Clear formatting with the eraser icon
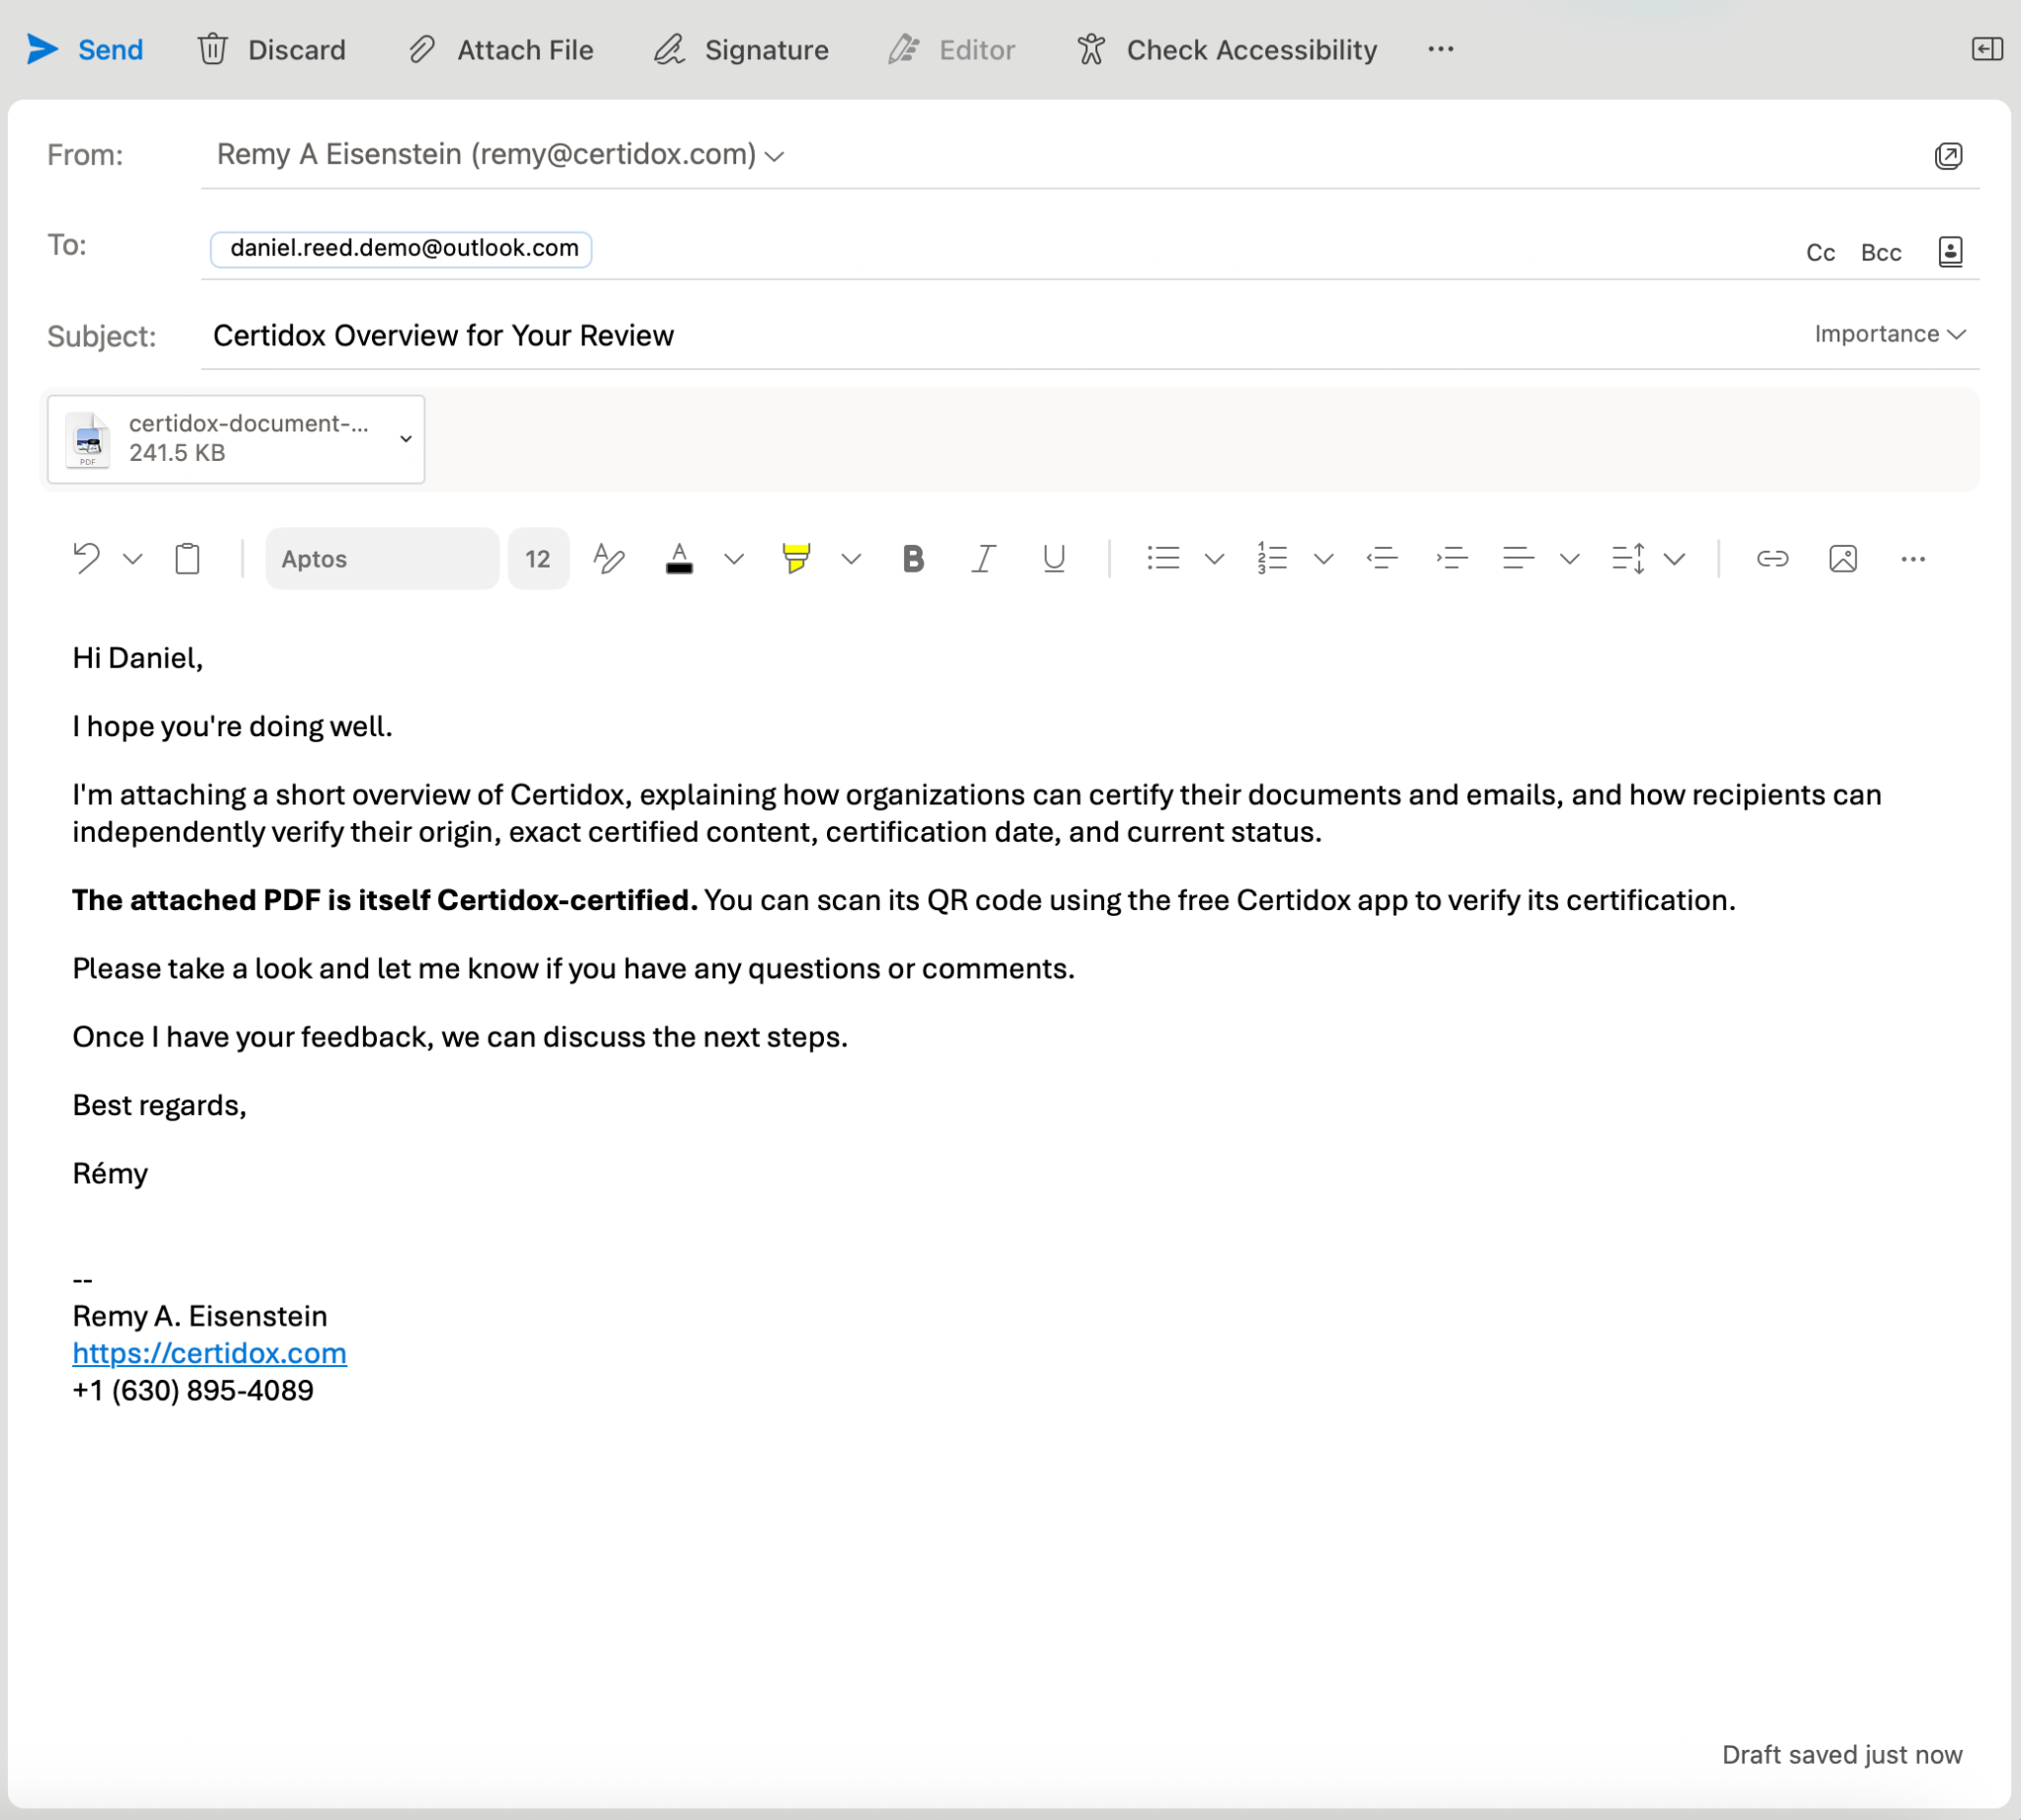The width and height of the screenshot is (2021, 1820). pos(609,558)
